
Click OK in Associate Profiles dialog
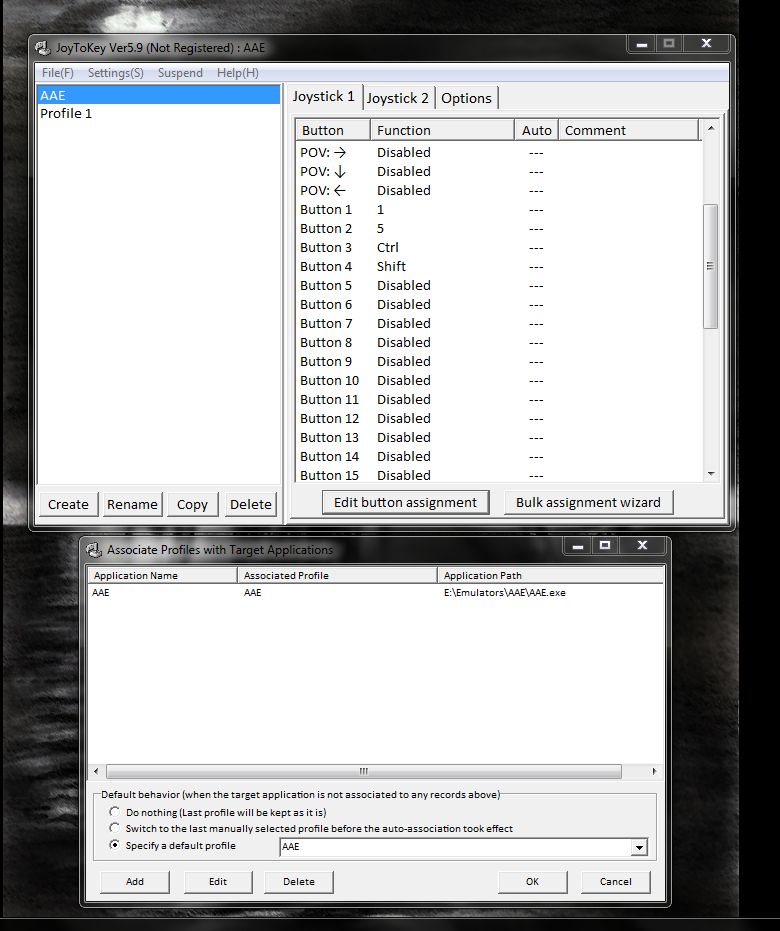pyautogui.click(x=532, y=882)
